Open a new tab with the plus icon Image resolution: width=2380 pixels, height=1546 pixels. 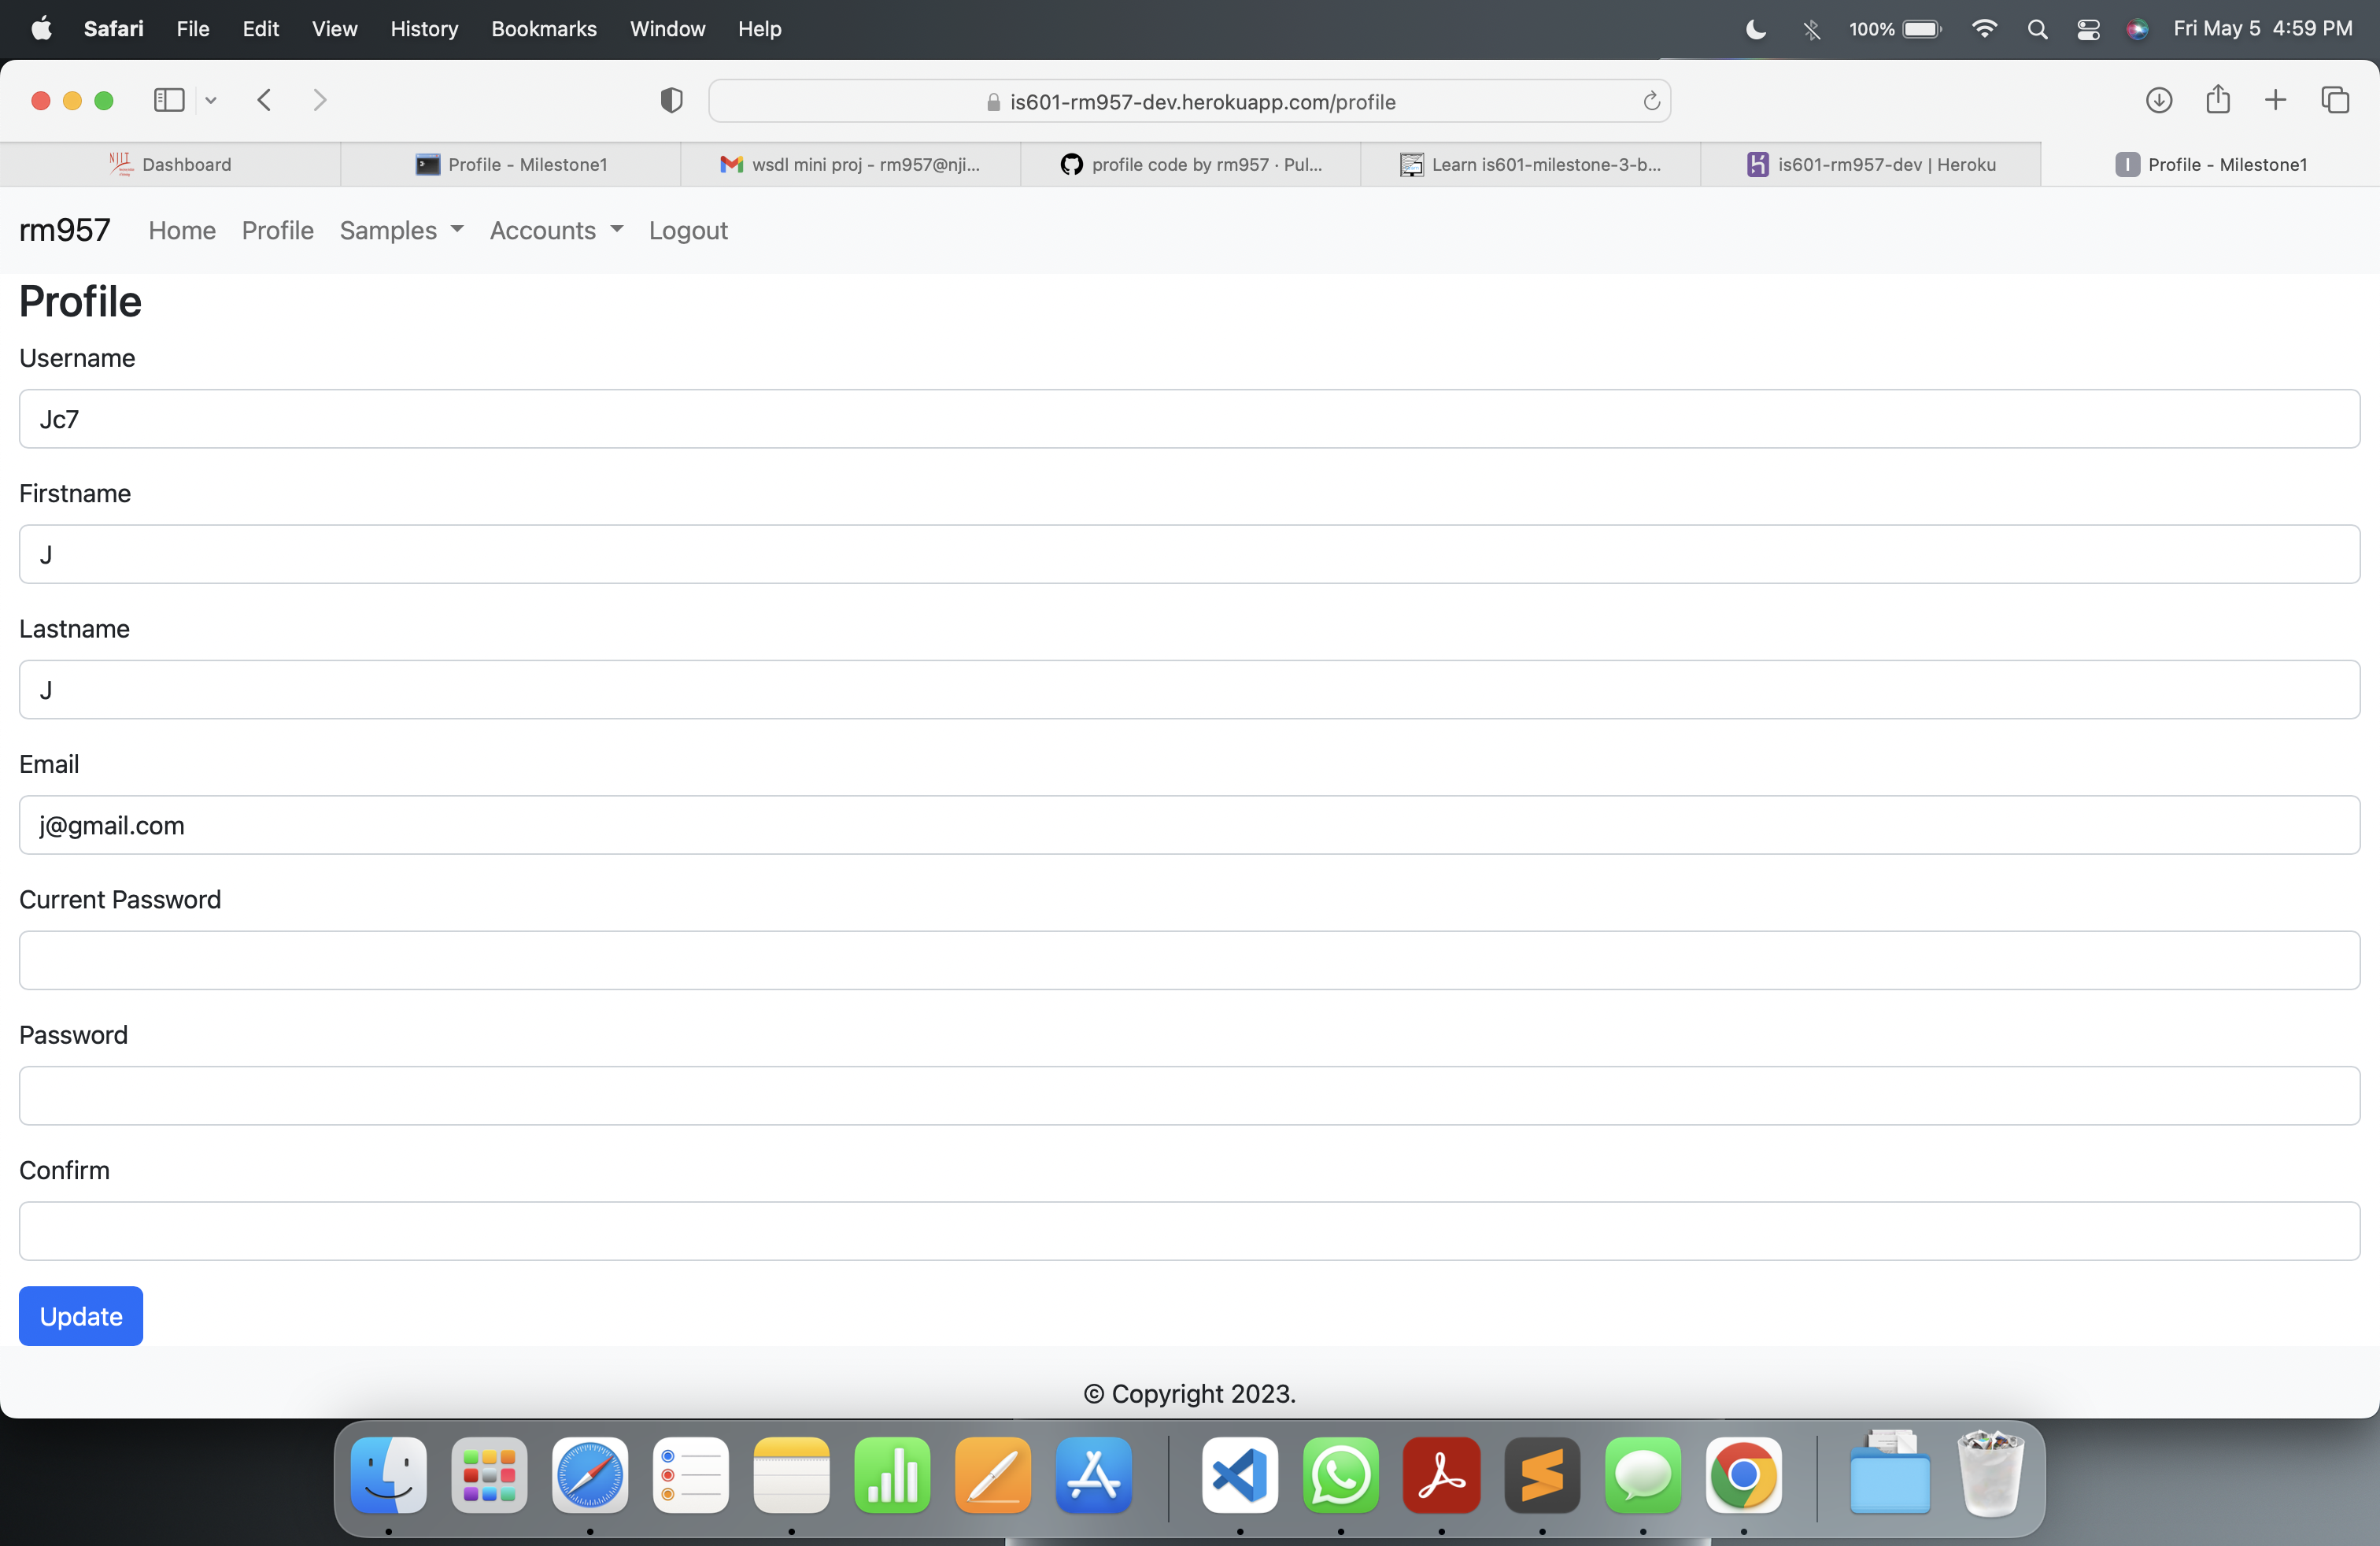point(2275,100)
